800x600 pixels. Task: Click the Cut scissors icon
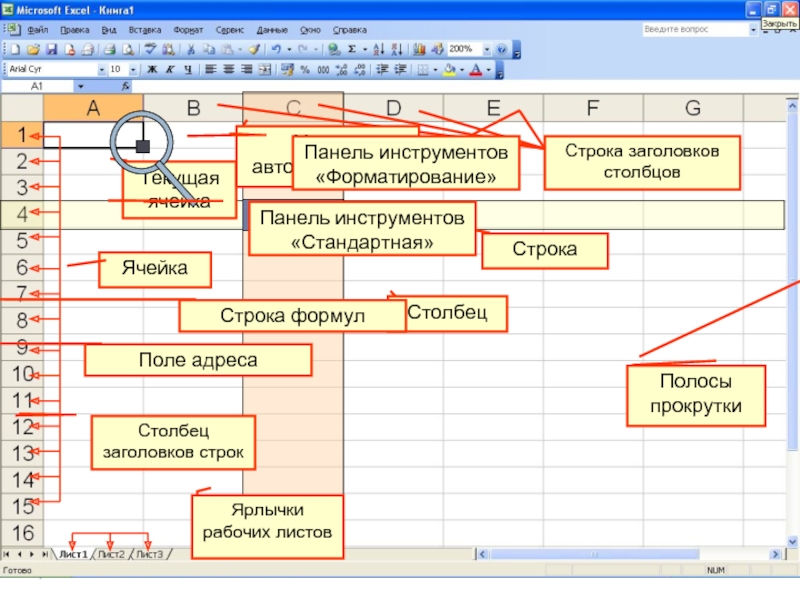191,49
